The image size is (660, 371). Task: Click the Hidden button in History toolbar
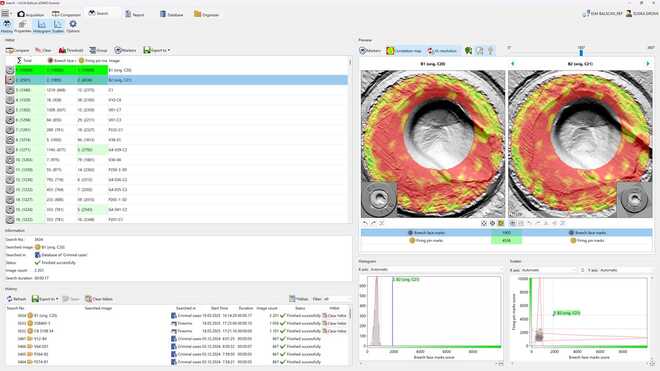click(x=299, y=299)
